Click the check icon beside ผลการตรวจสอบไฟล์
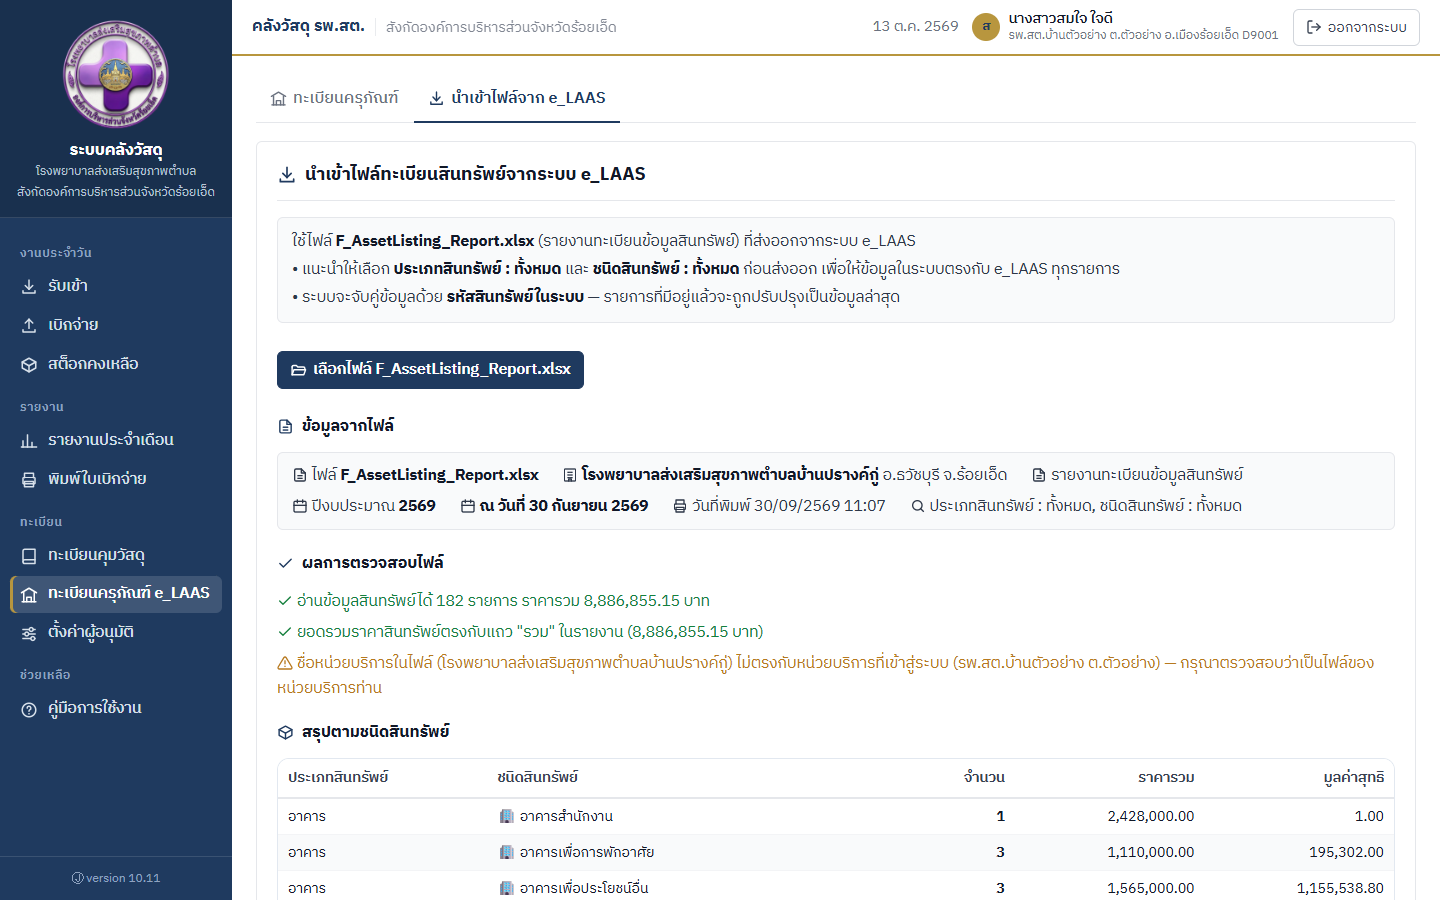 (285, 563)
